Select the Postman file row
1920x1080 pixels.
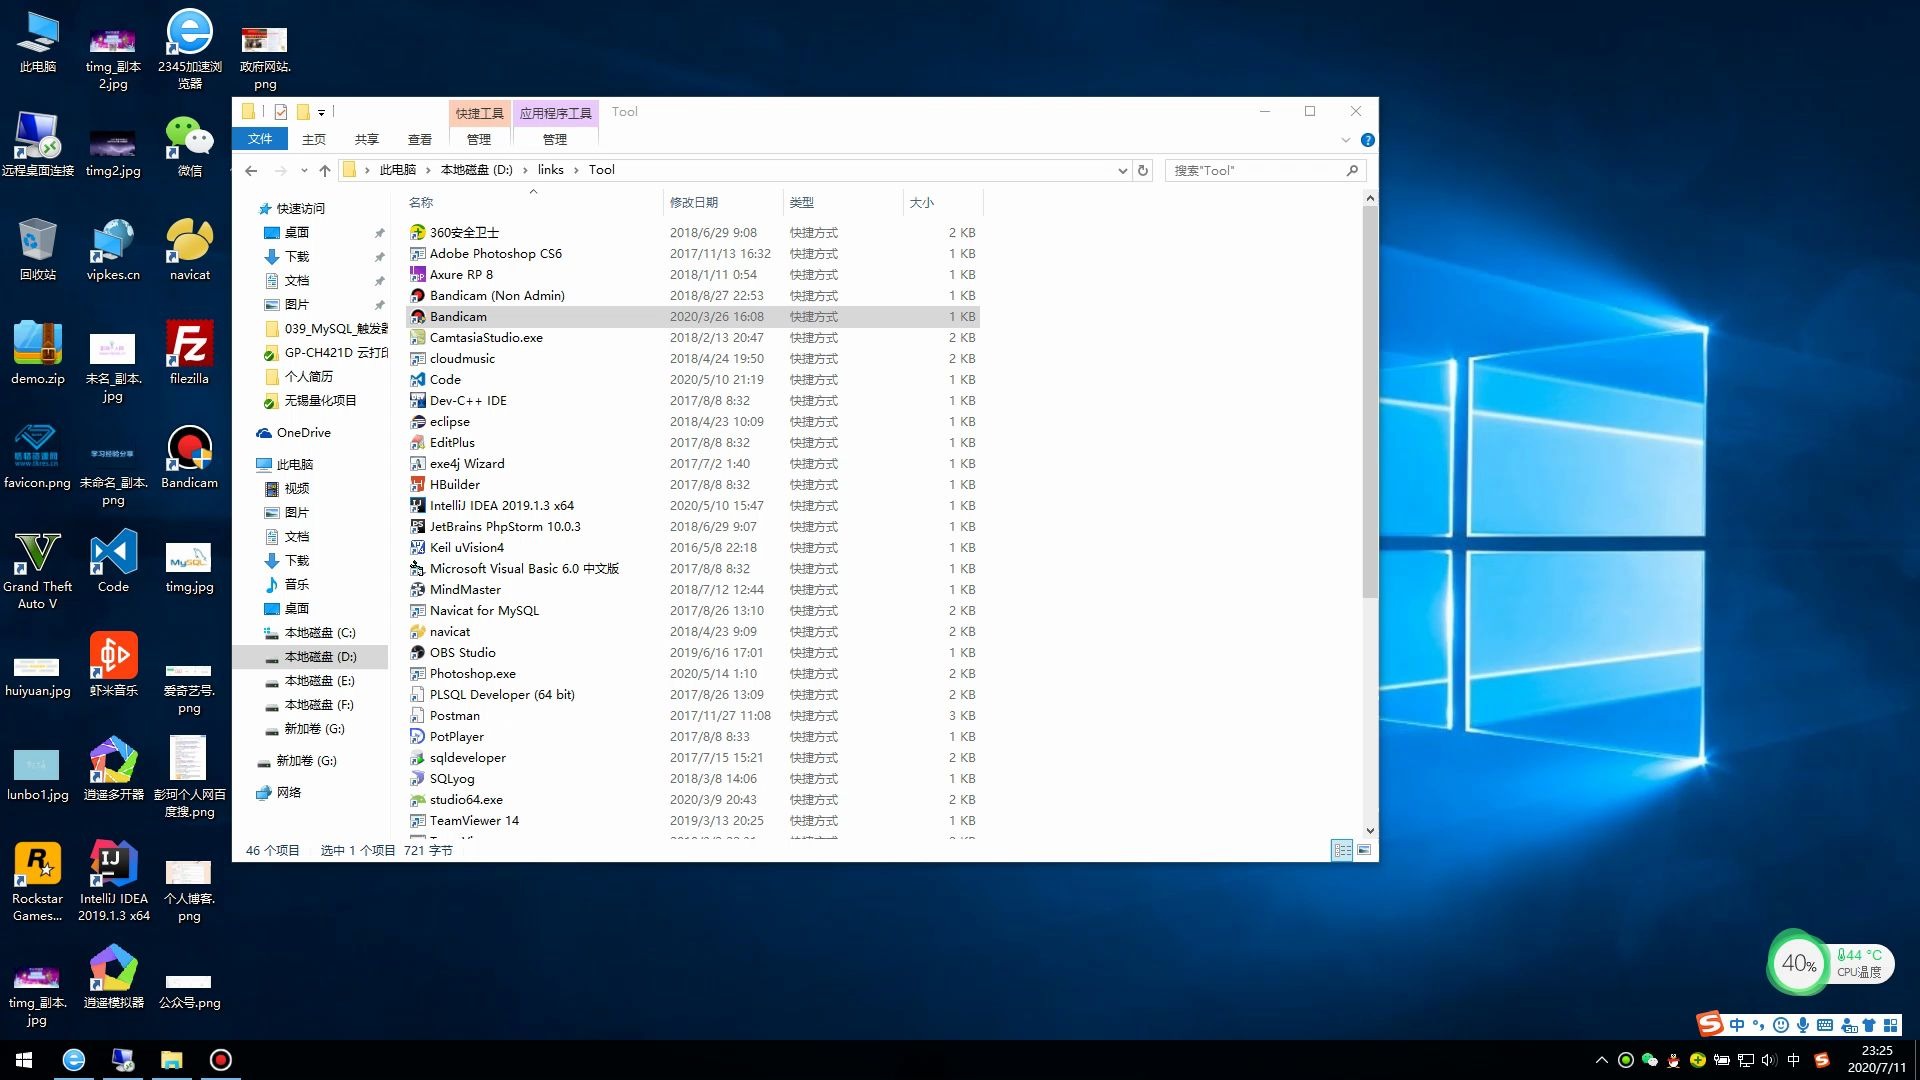692,715
